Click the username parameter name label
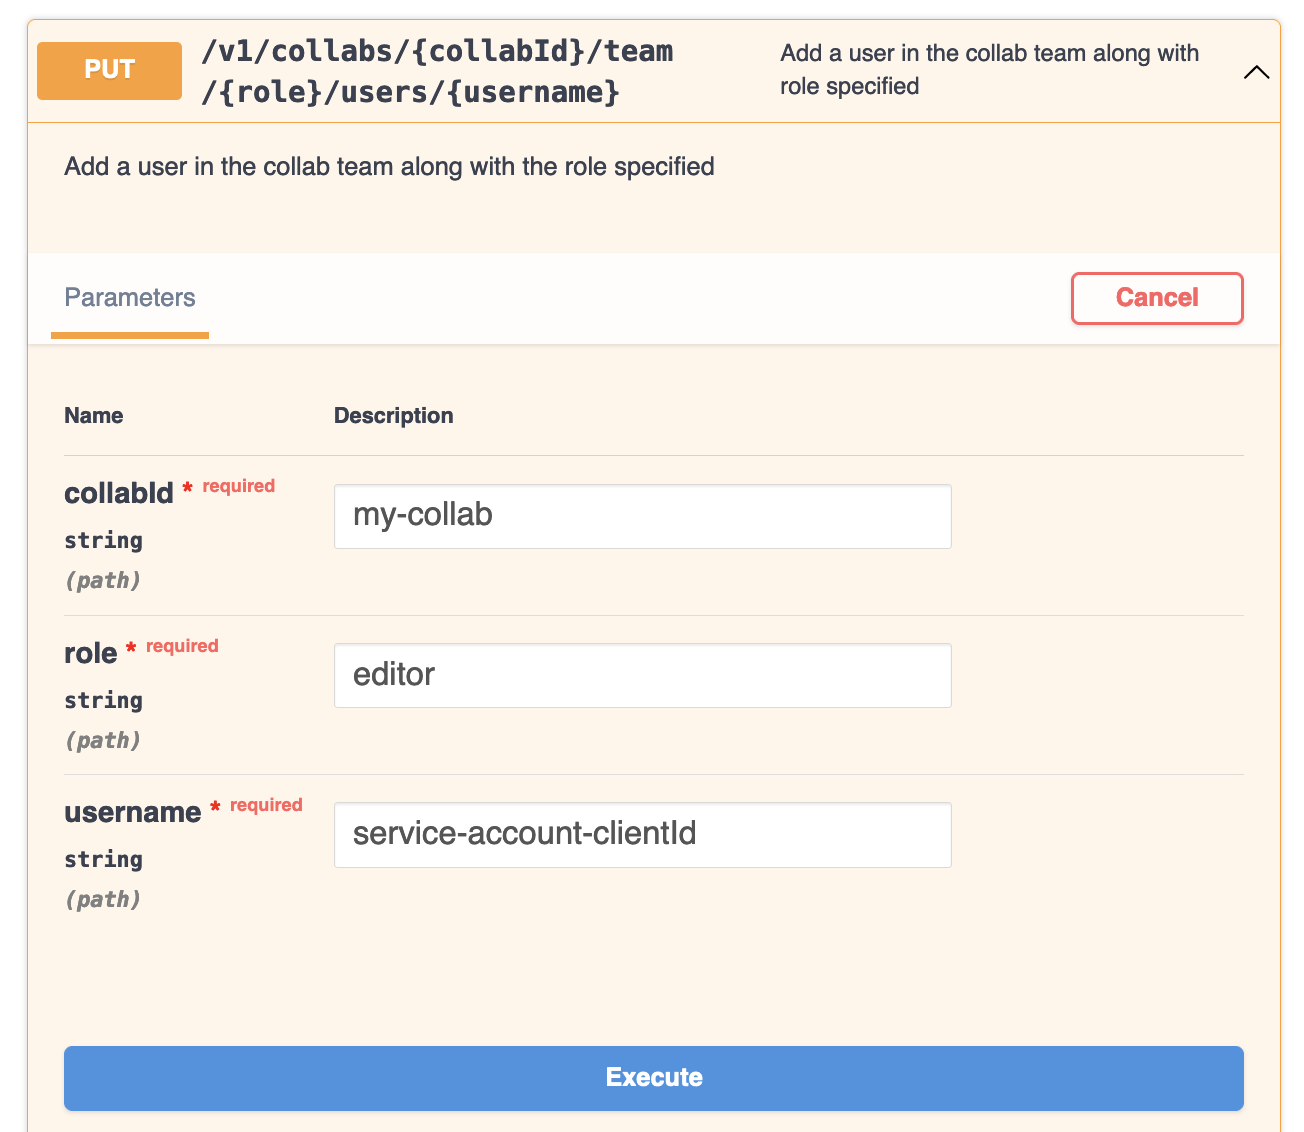 click(133, 812)
